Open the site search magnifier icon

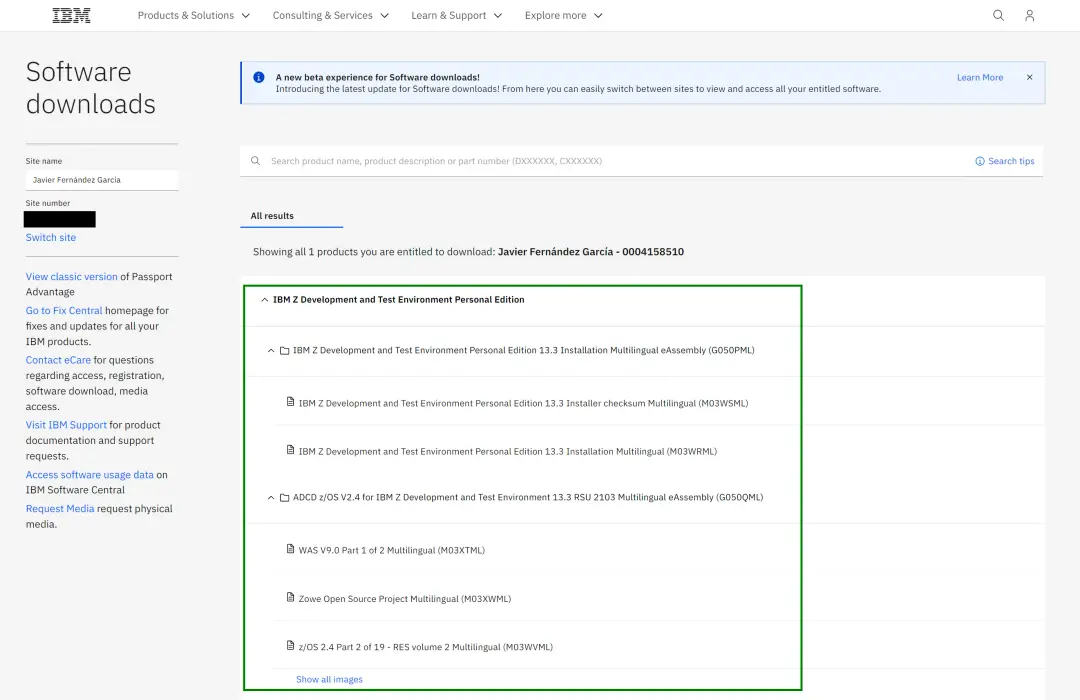998,15
